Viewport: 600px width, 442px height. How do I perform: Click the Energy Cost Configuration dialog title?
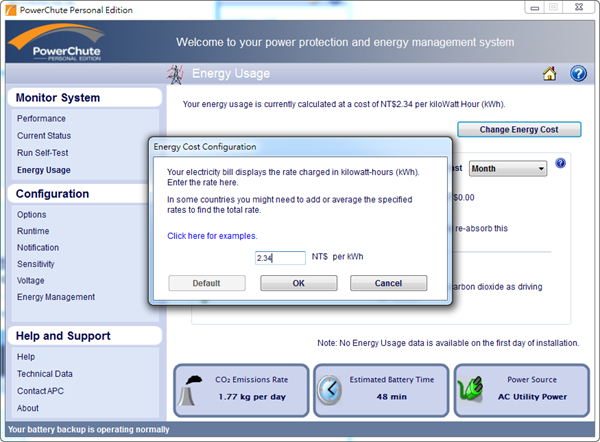point(205,147)
